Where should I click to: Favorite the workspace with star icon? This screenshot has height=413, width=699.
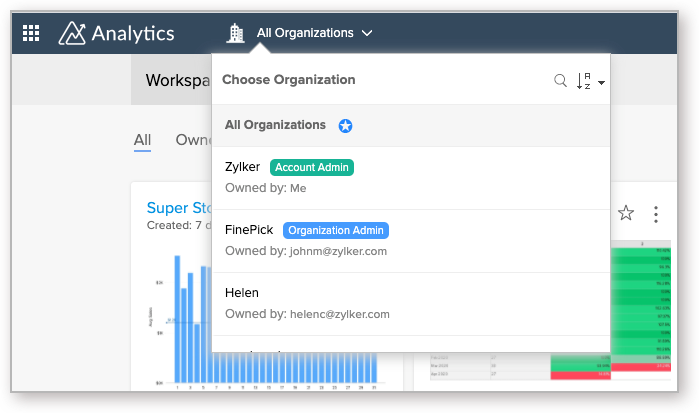pos(626,213)
